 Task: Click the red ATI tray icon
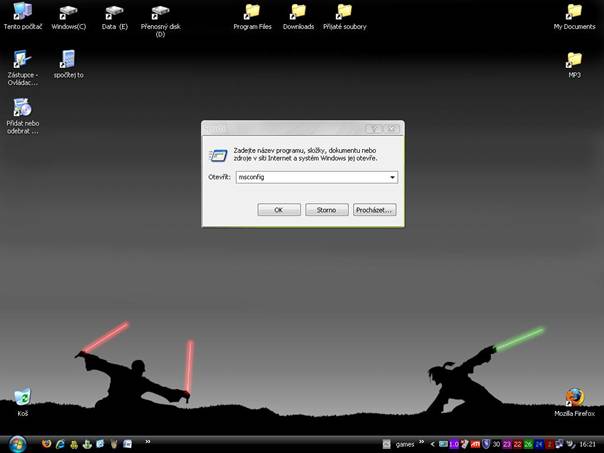pos(475,444)
